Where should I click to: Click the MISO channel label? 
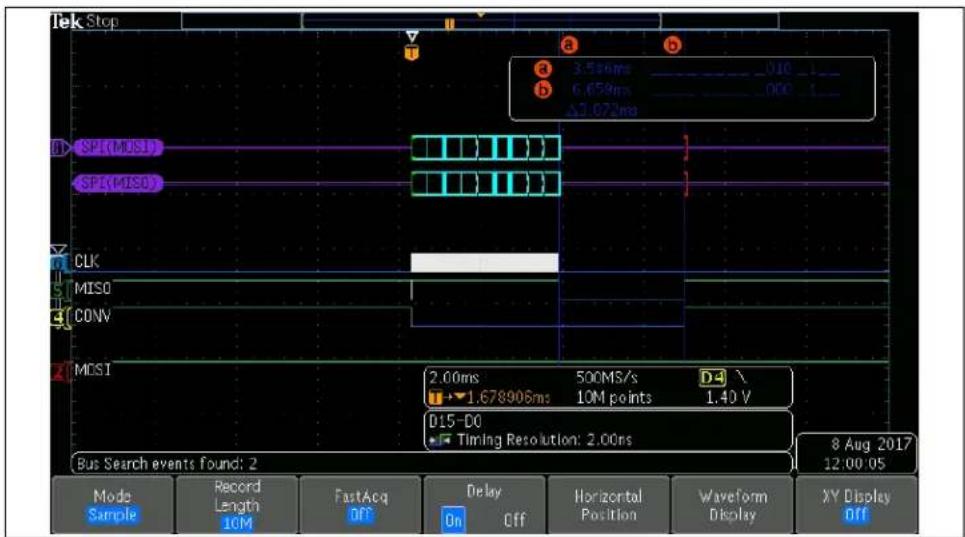(x=92, y=288)
